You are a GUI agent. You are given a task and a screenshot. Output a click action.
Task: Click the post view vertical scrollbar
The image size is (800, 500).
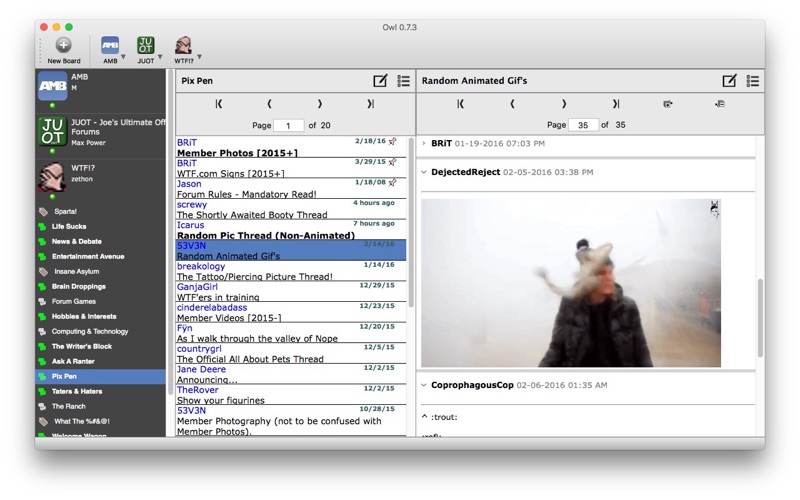[760, 317]
